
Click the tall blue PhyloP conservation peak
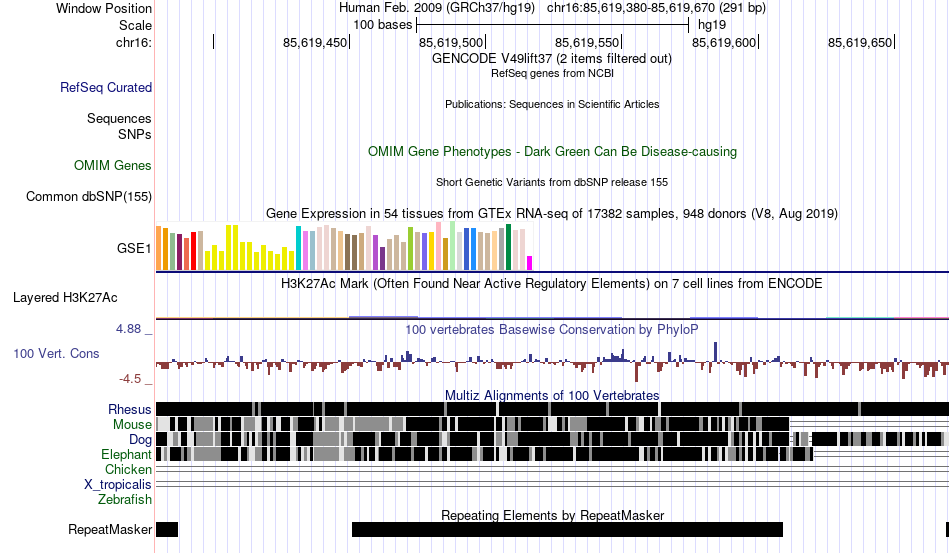tap(716, 353)
